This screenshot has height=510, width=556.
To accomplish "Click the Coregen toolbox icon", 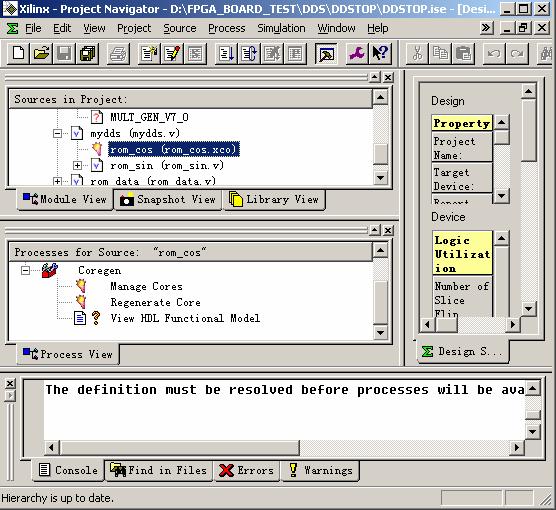I will tap(50, 270).
